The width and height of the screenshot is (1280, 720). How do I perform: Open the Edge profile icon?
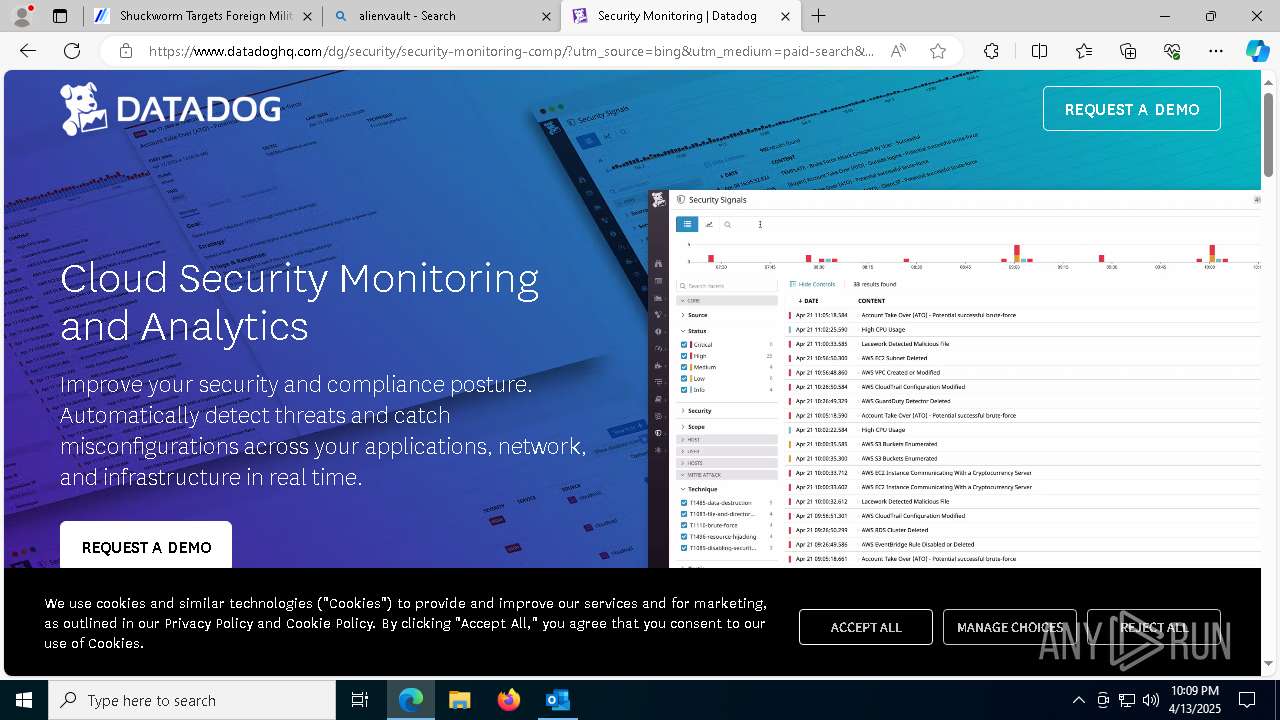pos(22,16)
